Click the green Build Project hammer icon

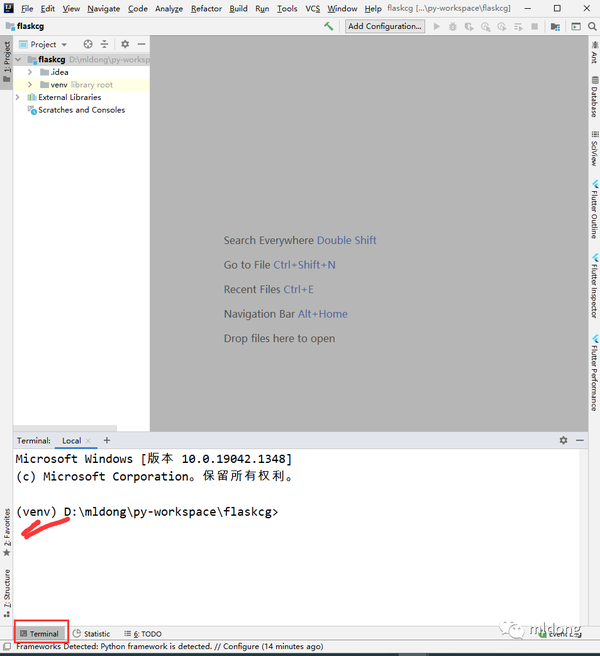[328, 26]
